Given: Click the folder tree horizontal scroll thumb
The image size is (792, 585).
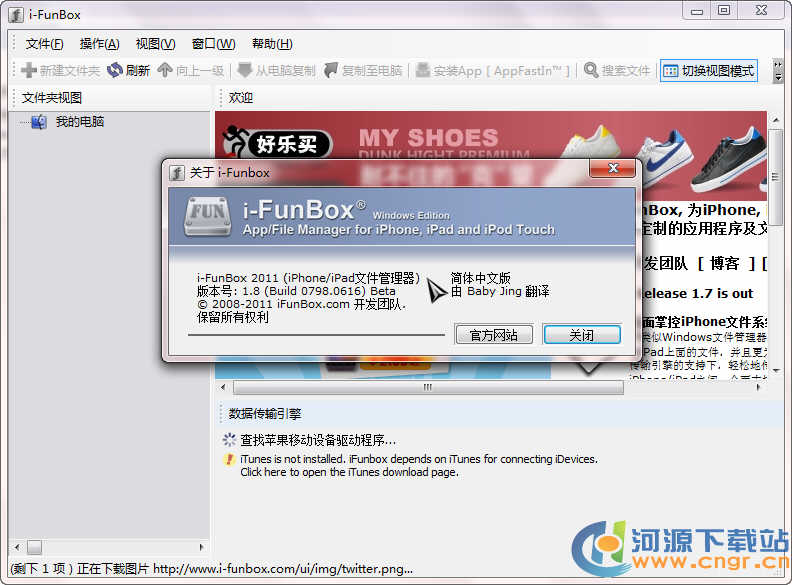Looking at the screenshot, I should tap(34, 547).
